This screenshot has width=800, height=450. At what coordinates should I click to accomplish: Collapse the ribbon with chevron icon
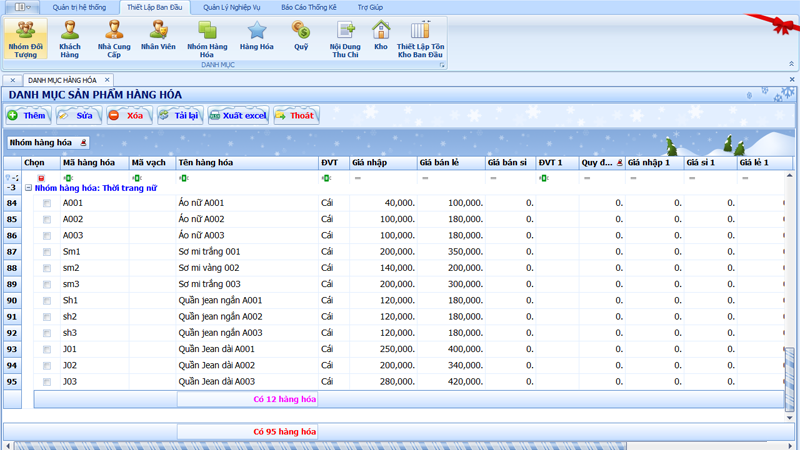point(791,64)
